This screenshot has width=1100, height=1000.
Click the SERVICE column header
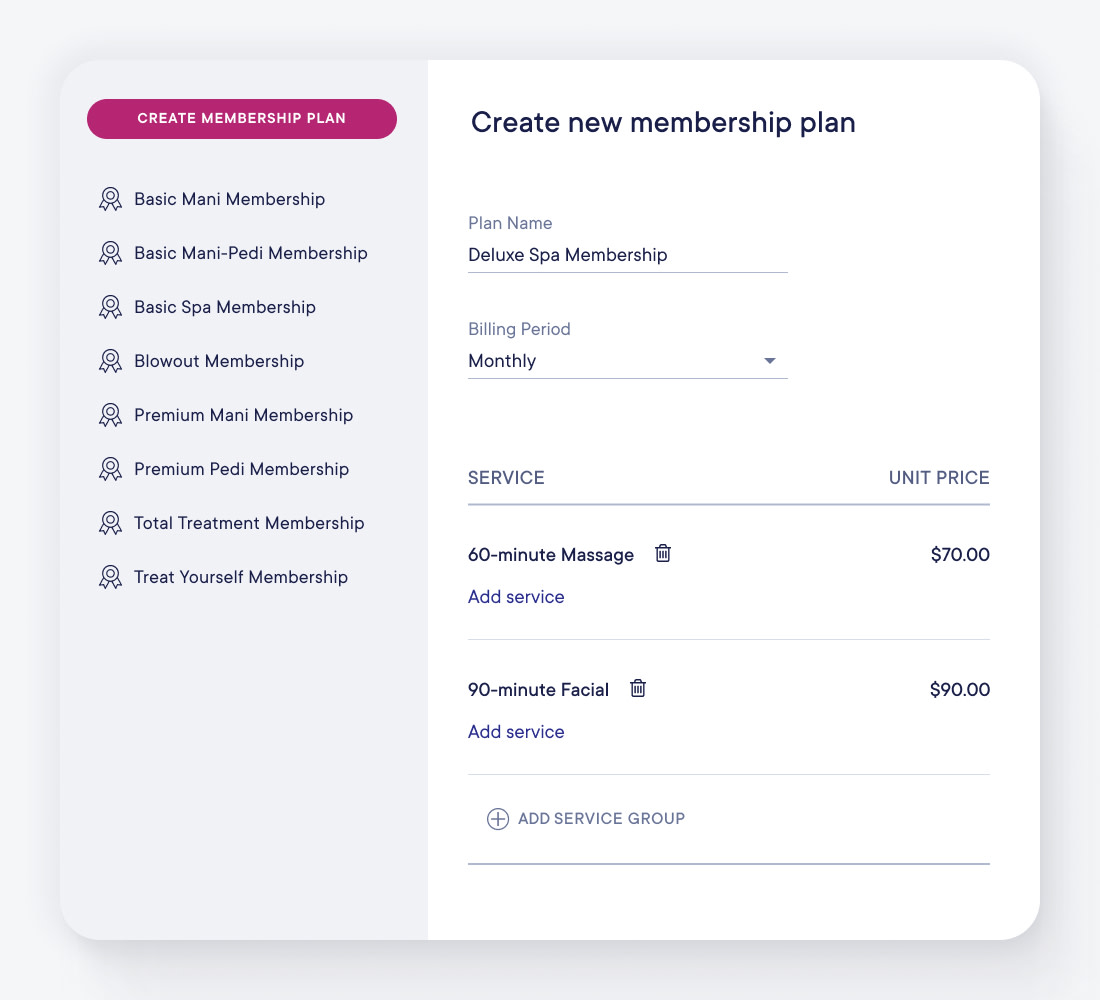(506, 478)
